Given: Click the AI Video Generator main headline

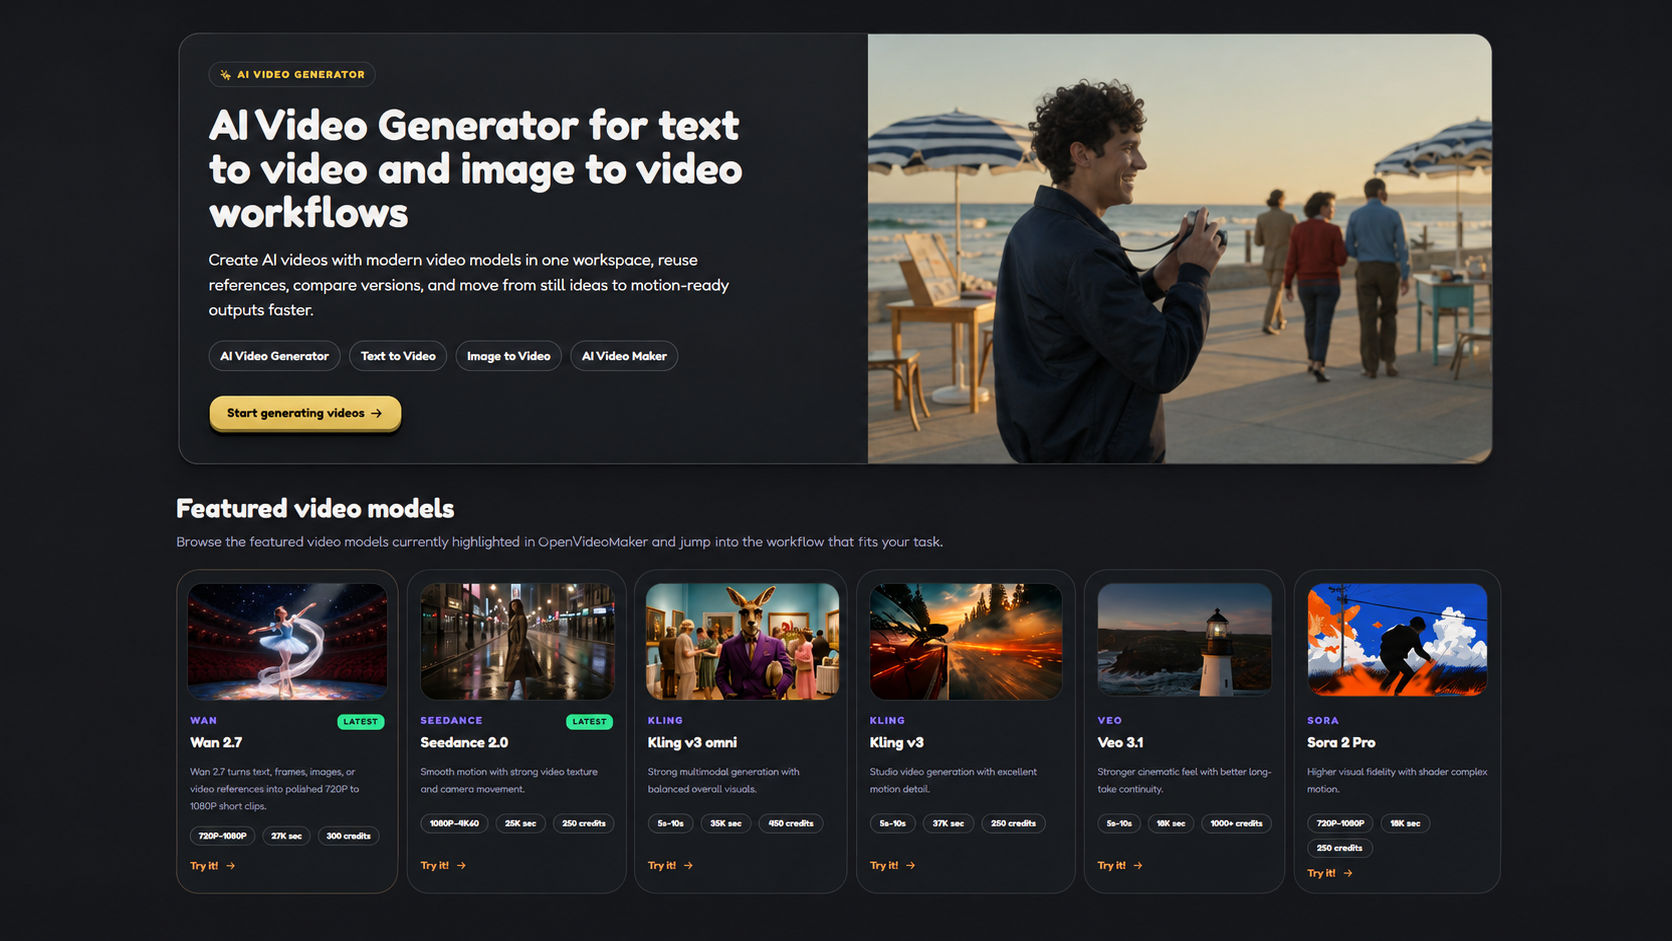Looking at the screenshot, I should (x=475, y=169).
